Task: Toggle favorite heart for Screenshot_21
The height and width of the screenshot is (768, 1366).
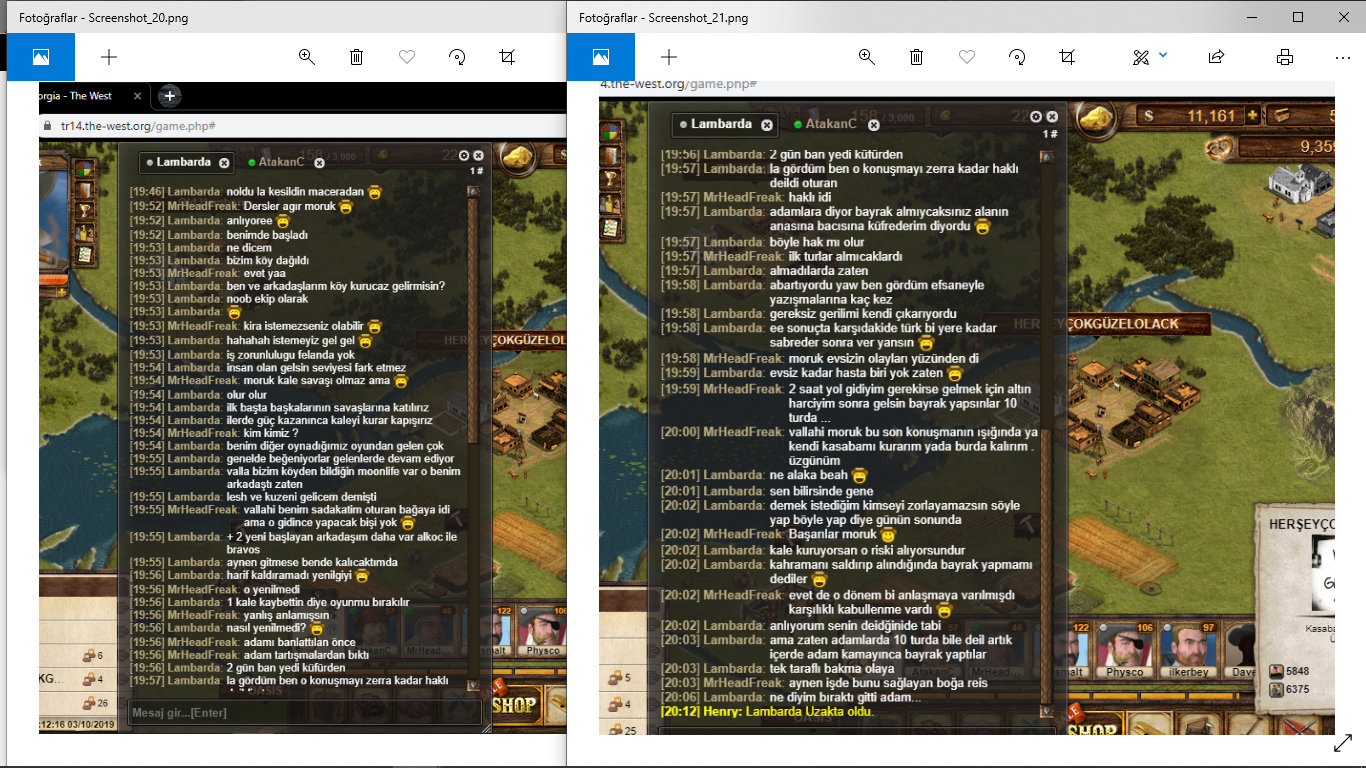Action: click(x=967, y=57)
